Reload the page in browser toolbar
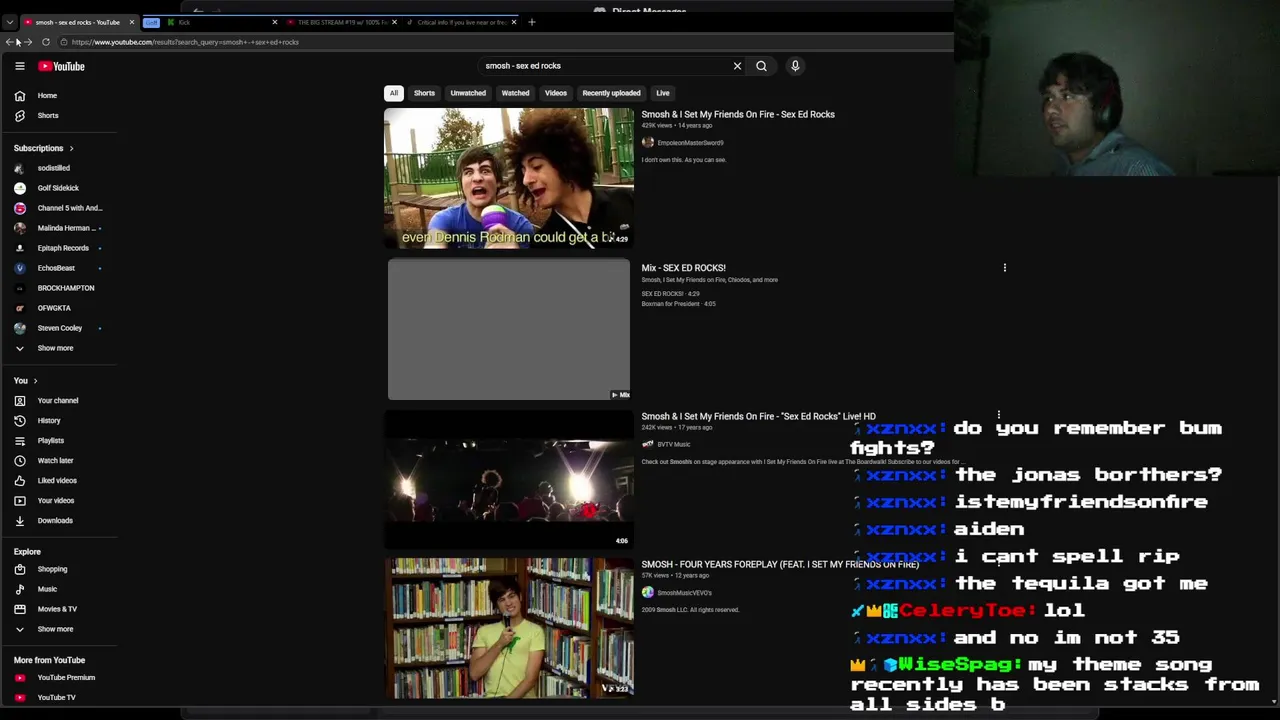The width and height of the screenshot is (1280, 720). (x=46, y=42)
